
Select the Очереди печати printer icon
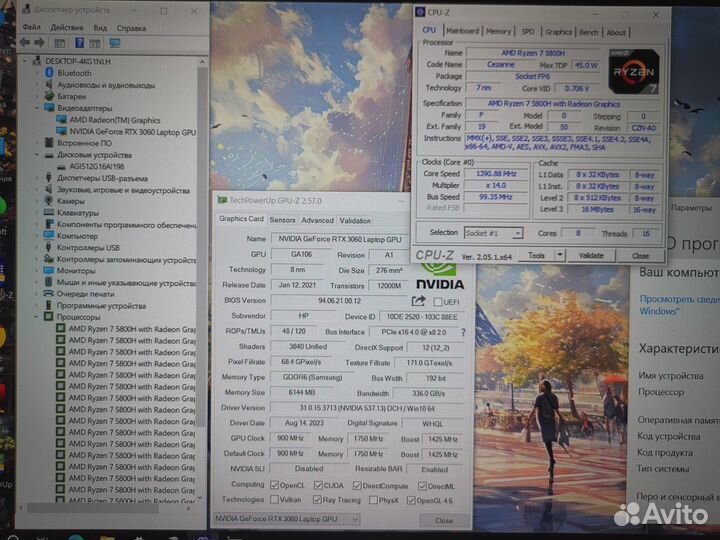tap(49, 293)
